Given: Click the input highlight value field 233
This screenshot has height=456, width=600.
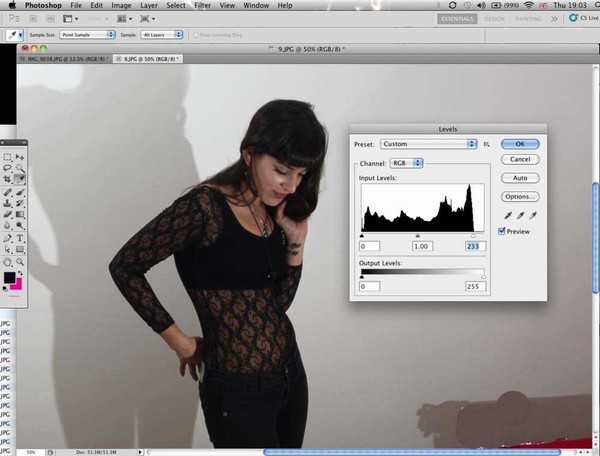Looking at the screenshot, I should pos(472,246).
